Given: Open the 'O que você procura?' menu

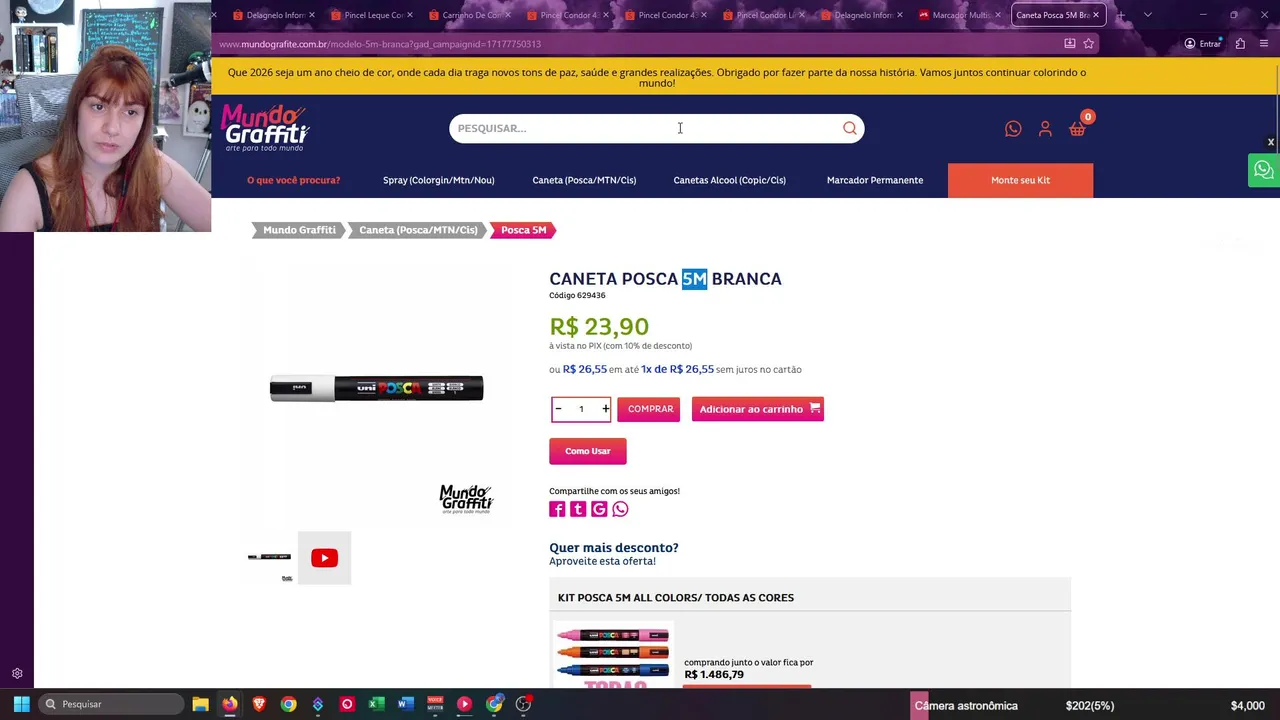Looking at the screenshot, I should [293, 180].
